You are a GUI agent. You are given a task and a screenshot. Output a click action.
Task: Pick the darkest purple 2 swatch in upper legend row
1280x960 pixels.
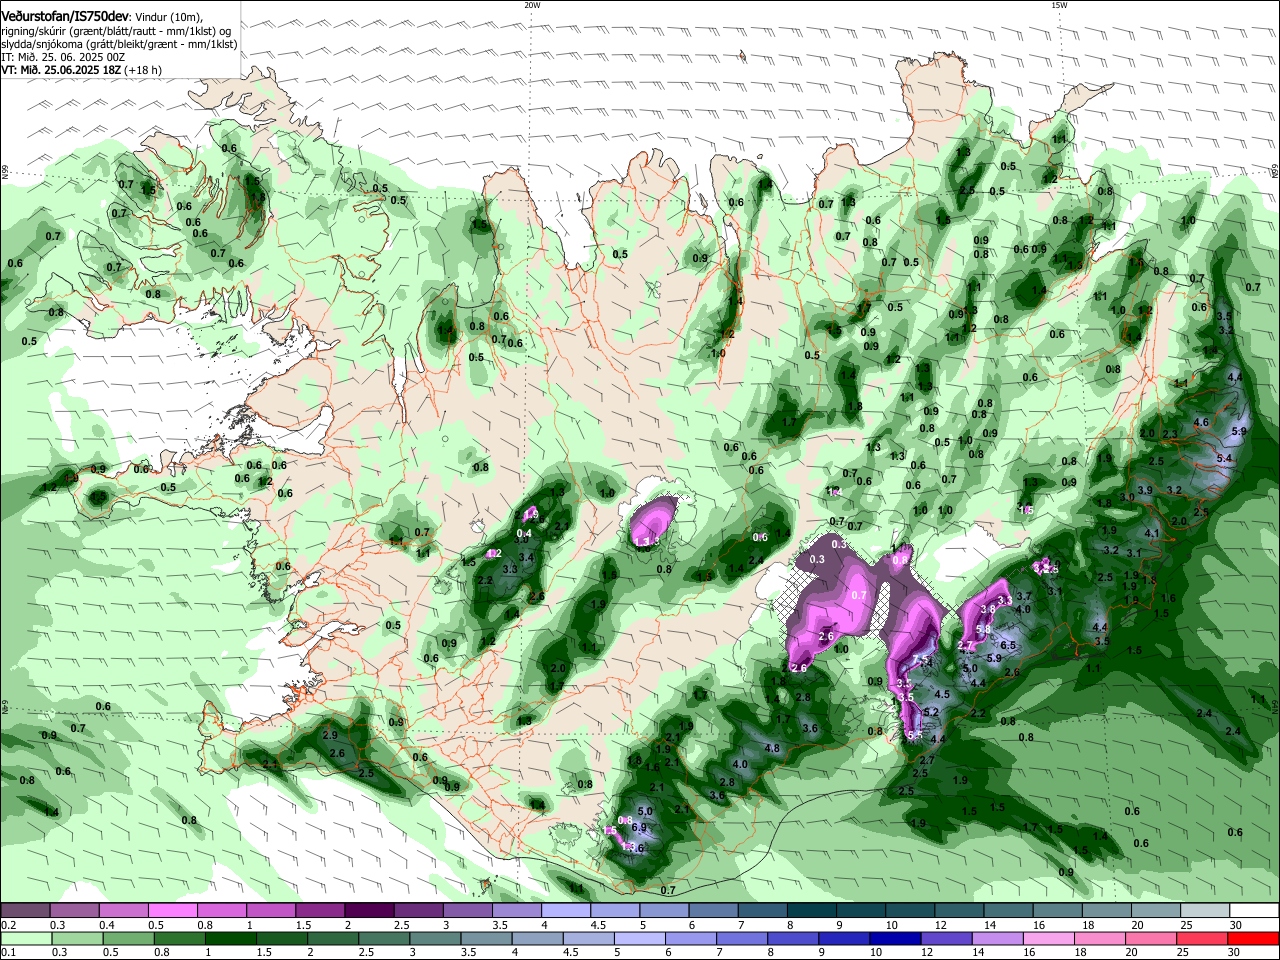[x=368, y=911]
